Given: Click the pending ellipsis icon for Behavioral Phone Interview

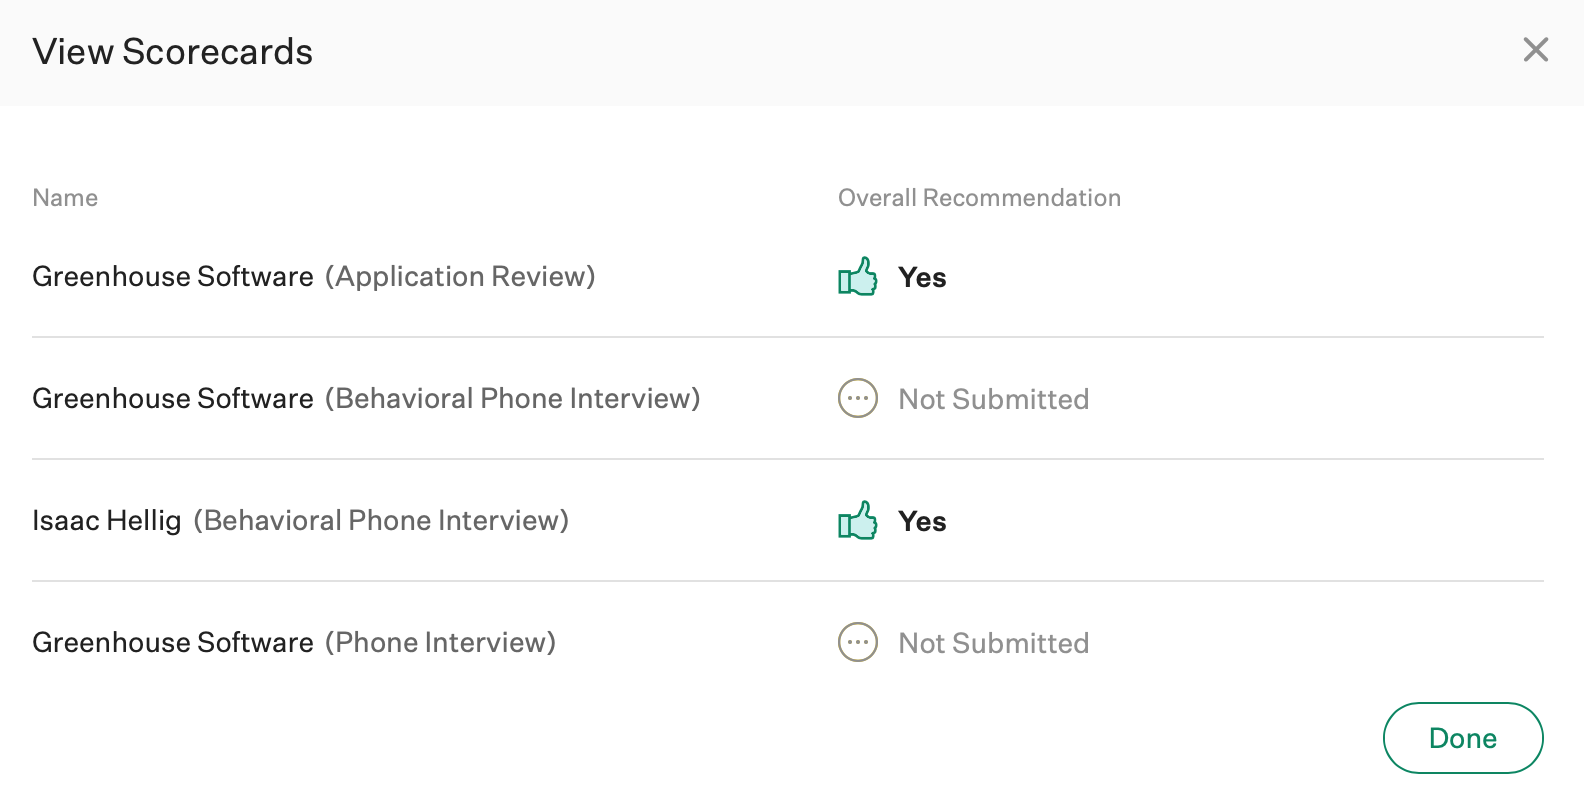Looking at the screenshot, I should pos(858,398).
